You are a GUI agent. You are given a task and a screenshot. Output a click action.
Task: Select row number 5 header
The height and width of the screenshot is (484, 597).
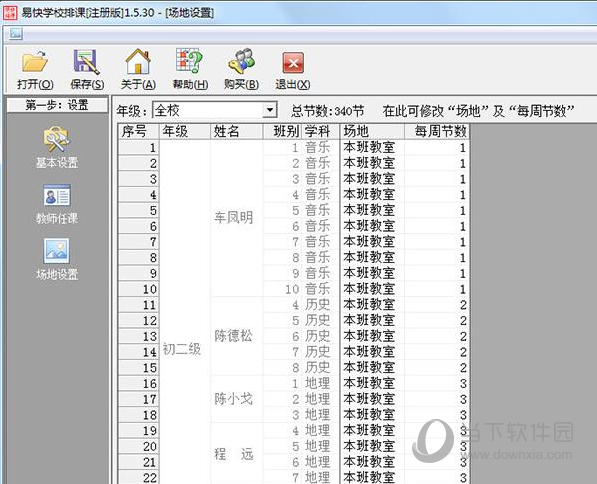pyautogui.click(x=138, y=211)
